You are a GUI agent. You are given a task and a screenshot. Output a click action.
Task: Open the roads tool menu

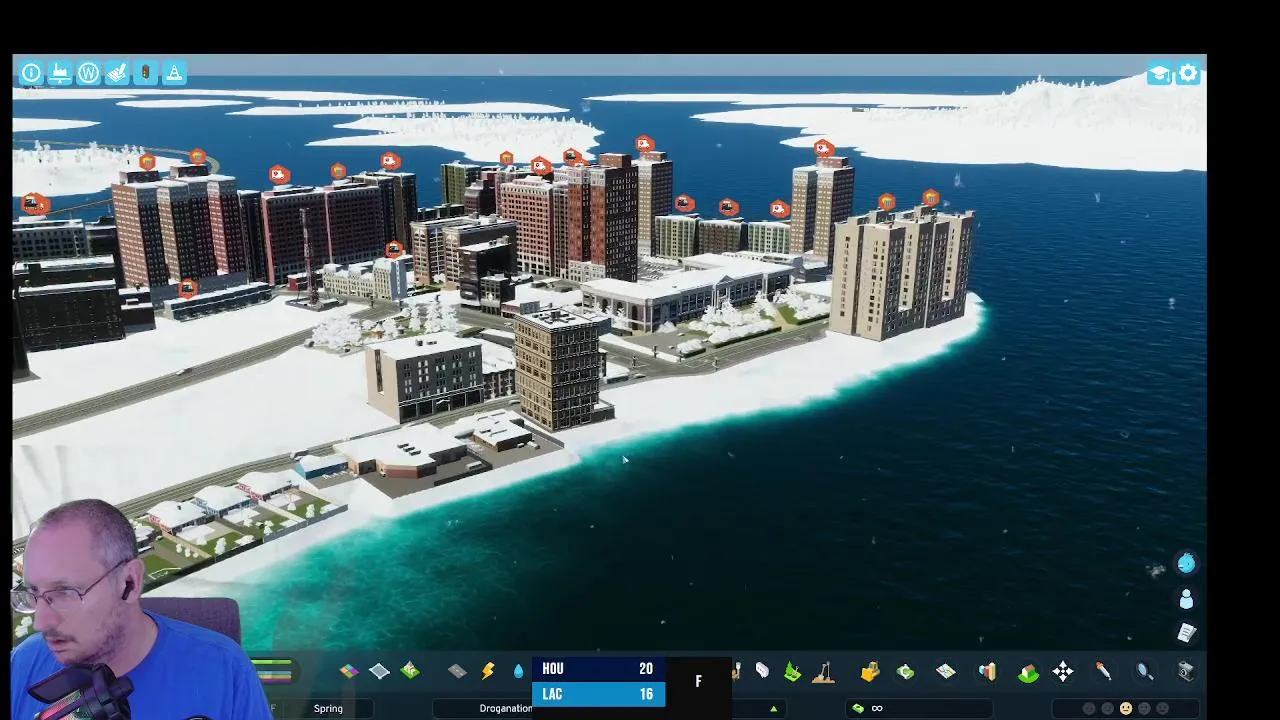click(457, 671)
